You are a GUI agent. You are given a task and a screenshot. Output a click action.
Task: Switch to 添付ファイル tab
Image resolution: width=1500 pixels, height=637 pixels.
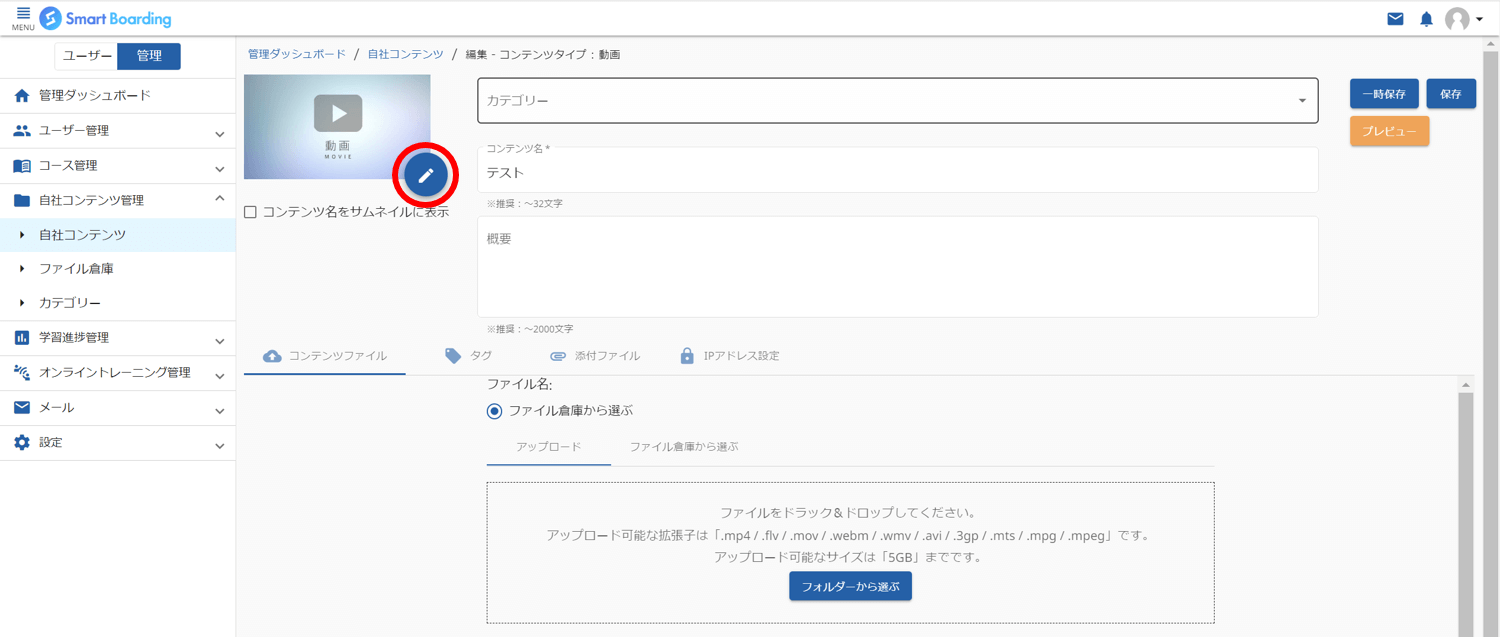[x=594, y=356]
